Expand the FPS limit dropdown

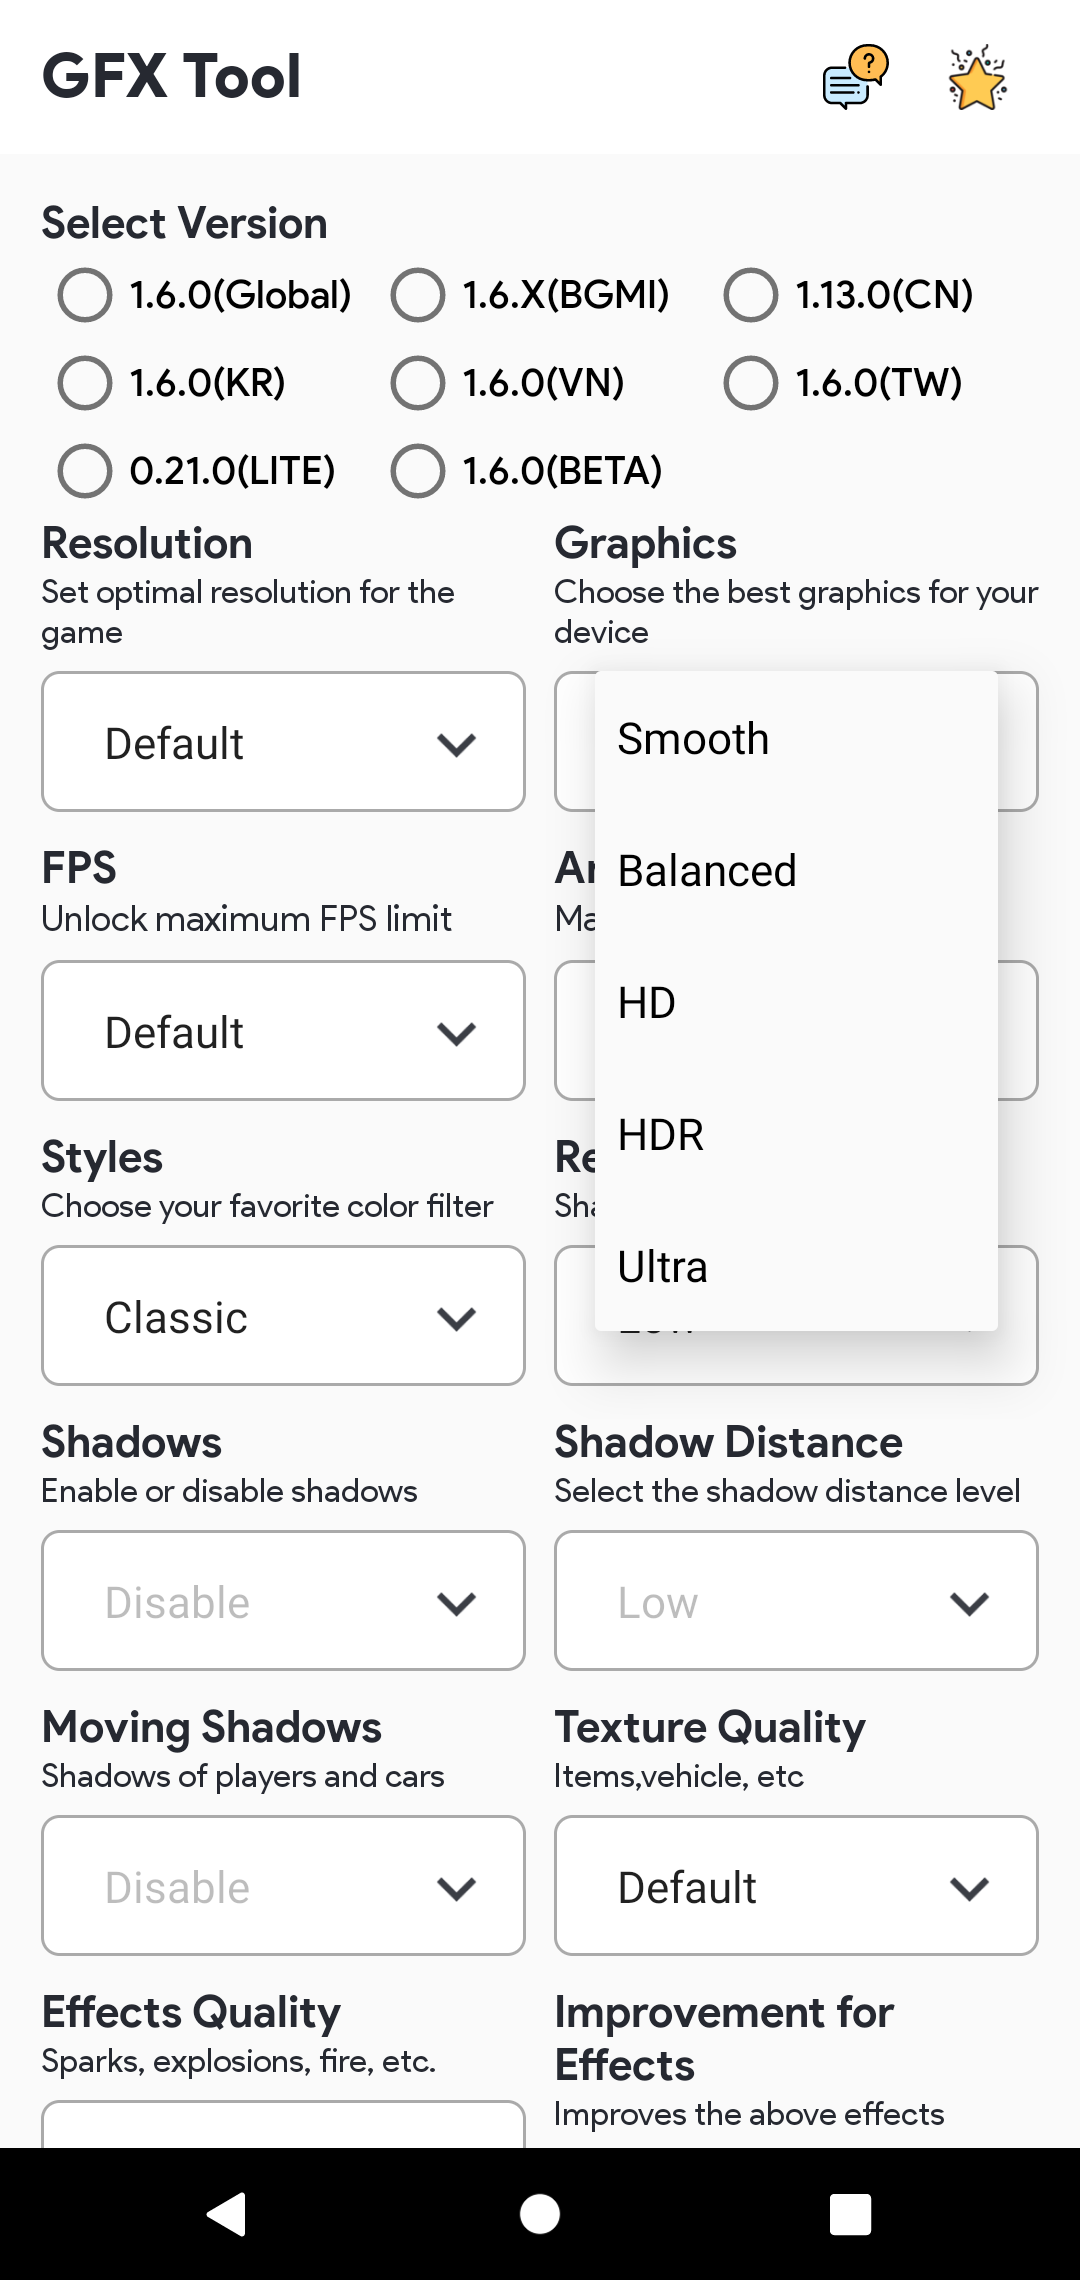tap(283, 1031)
